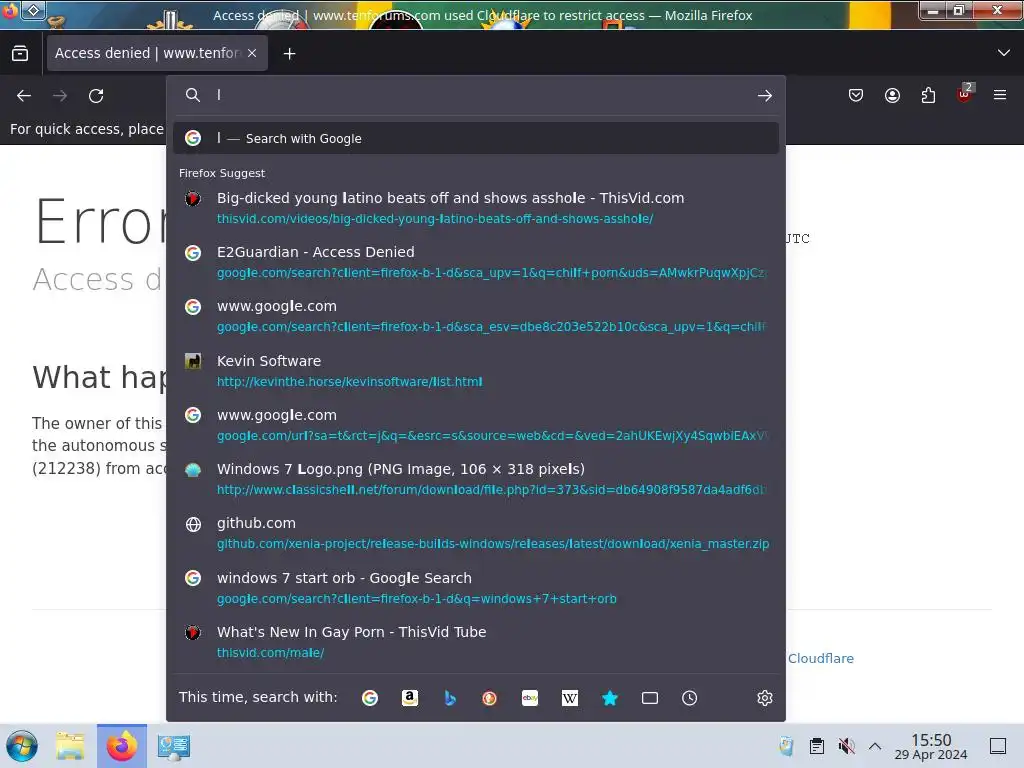Open the Firefox hamburger application menu
The image size is (1024, 768).
(1000, 95)
